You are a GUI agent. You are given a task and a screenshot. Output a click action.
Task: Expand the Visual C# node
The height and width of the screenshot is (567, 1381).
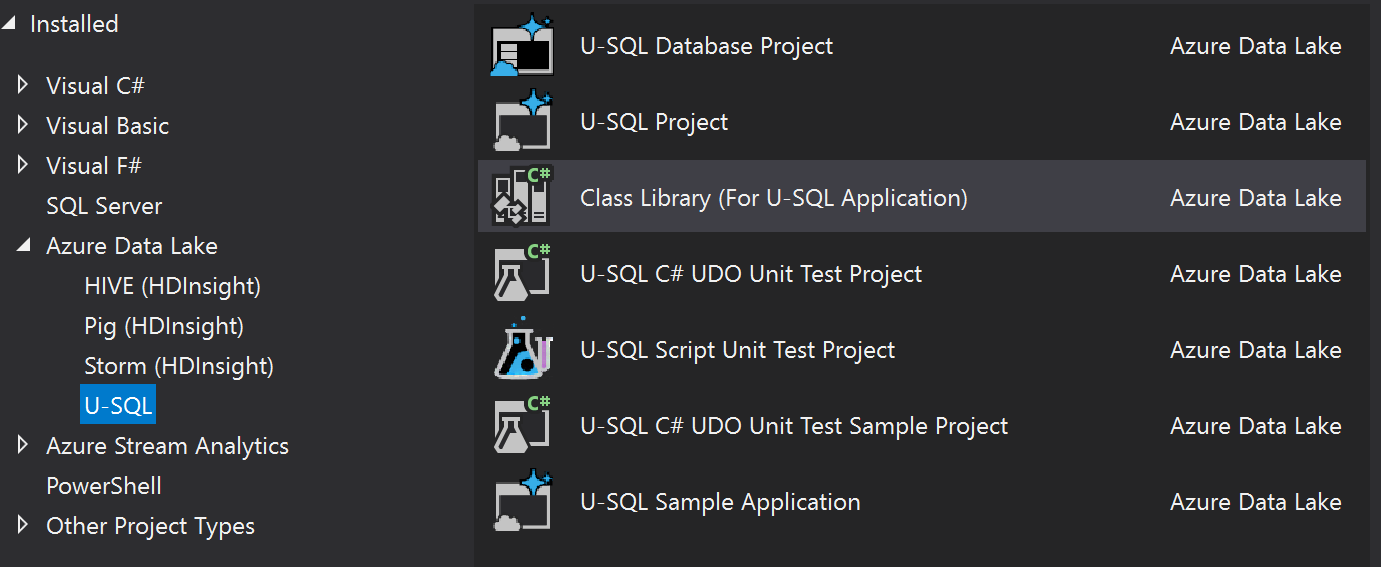tap(24, 86)
